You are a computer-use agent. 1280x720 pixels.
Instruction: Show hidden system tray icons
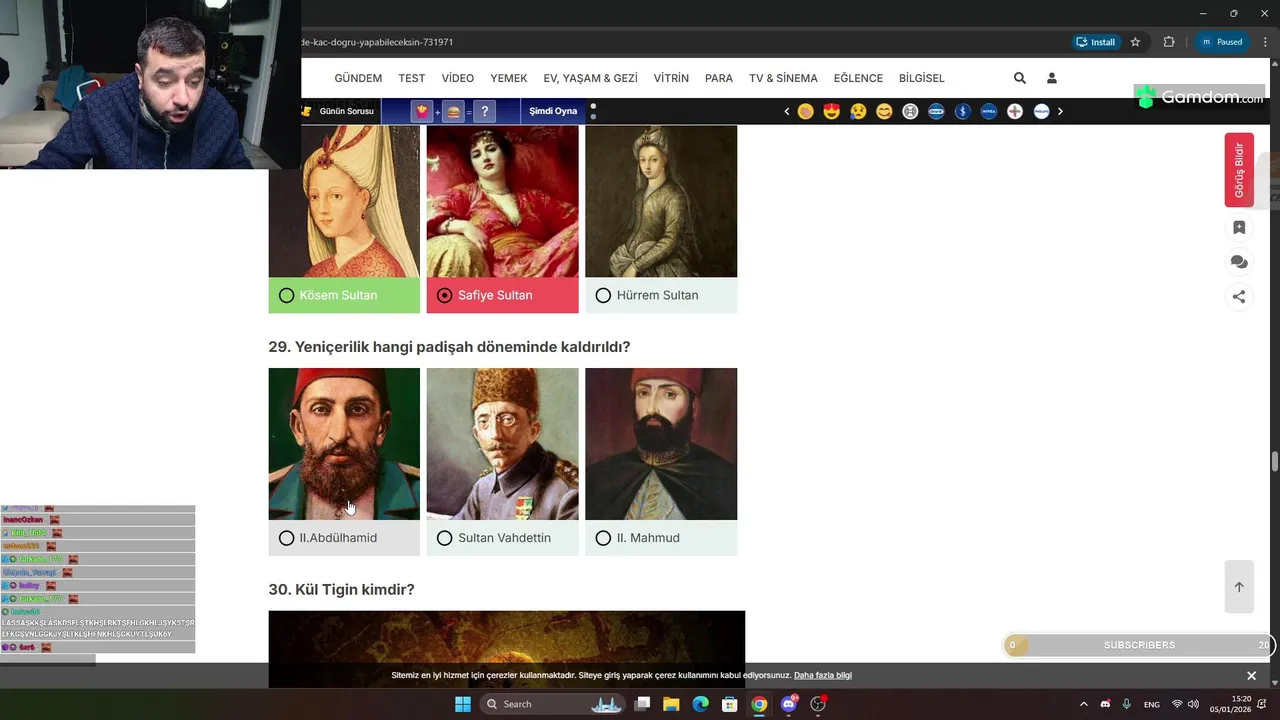click(x=1083, y=704)
